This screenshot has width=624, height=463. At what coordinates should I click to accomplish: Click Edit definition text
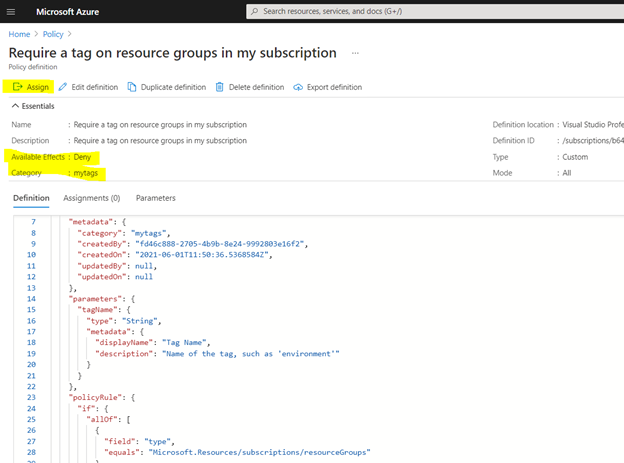pos(95,87)
